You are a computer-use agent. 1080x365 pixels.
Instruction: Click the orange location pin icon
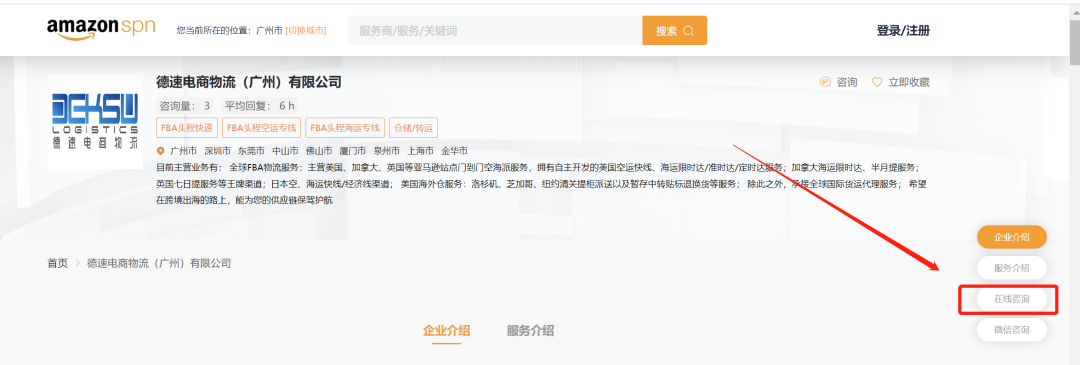(x=161, y=151)
